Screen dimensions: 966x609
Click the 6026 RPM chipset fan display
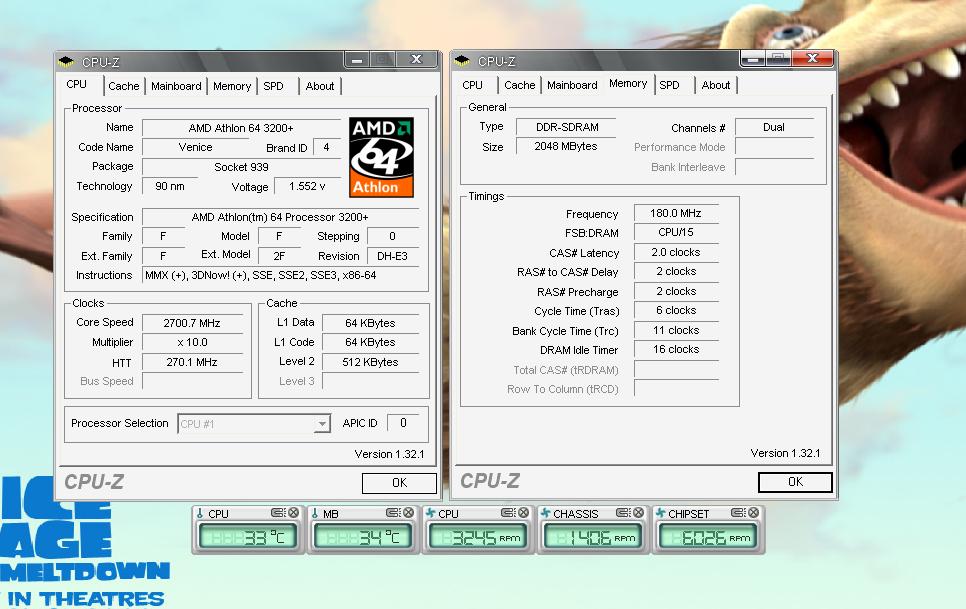pos(707,538)
